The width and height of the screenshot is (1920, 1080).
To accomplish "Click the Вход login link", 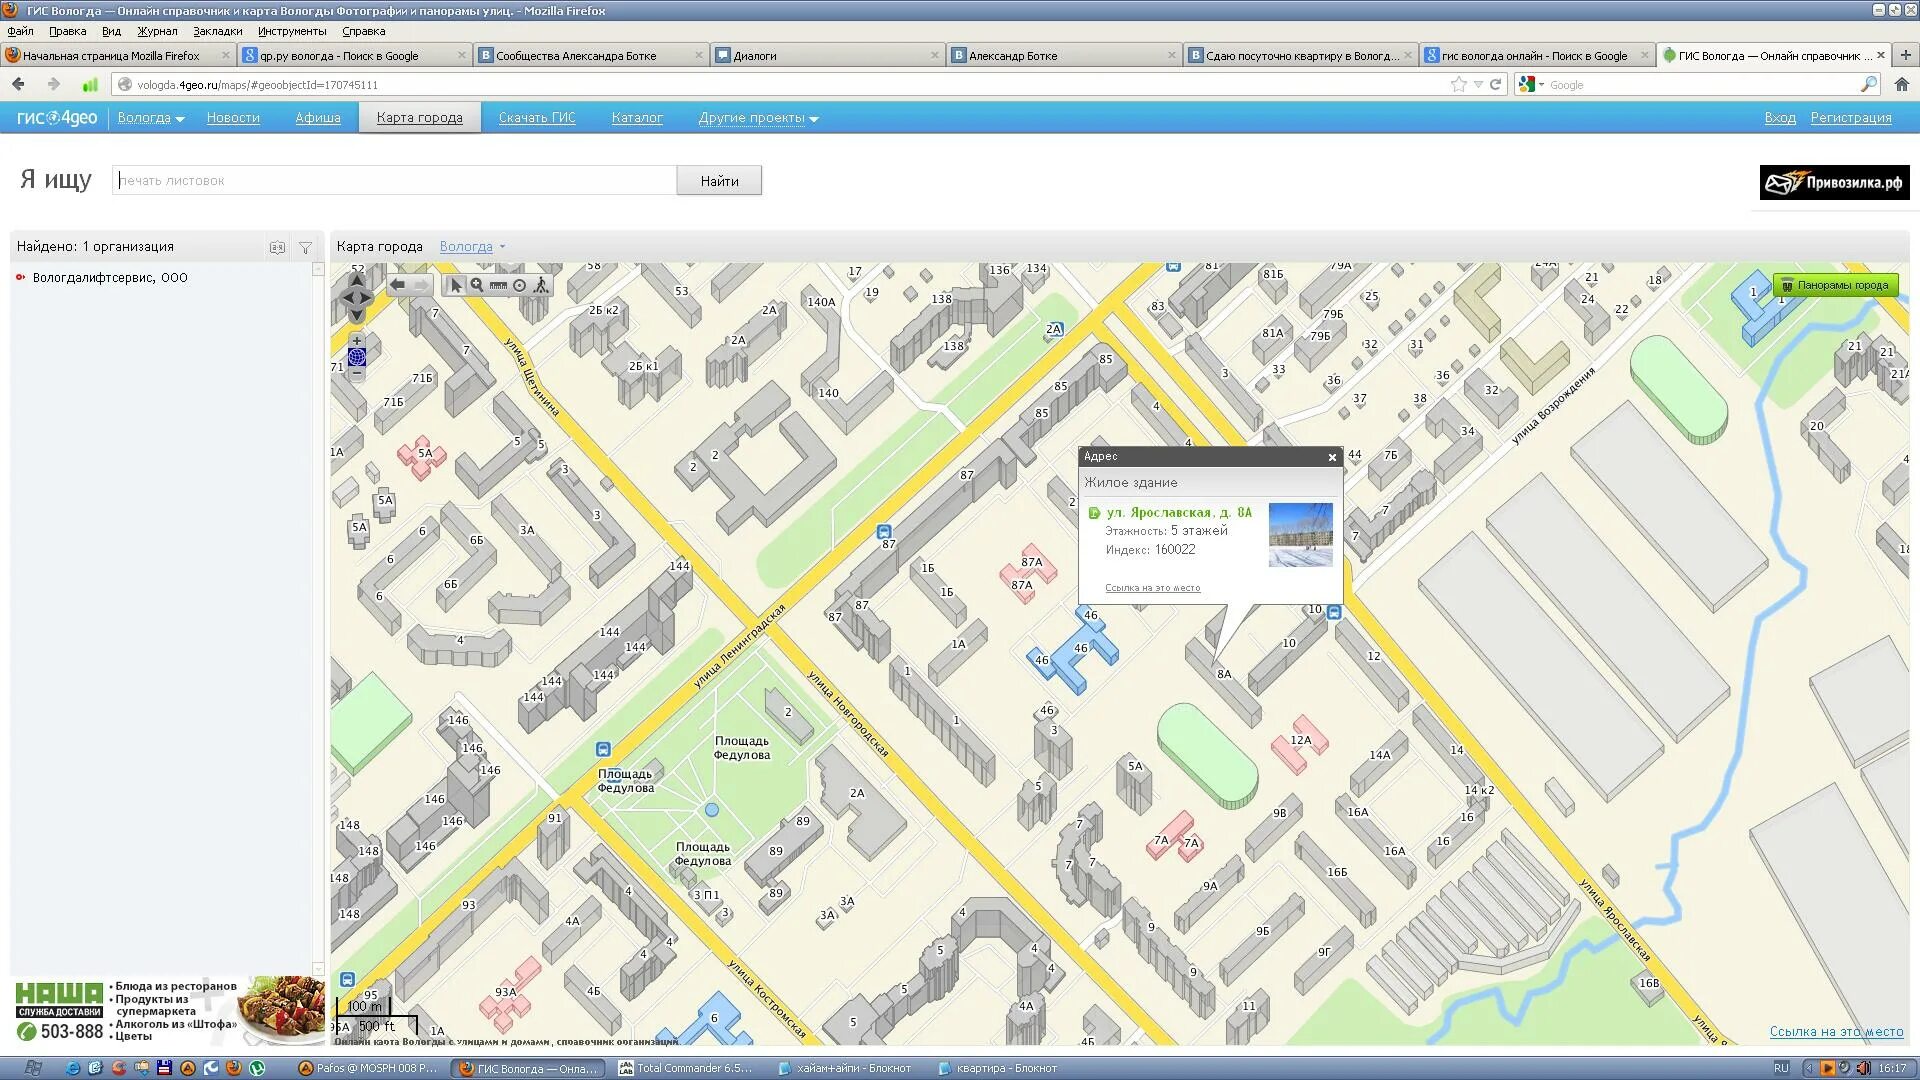I will pyautogui.click(x=1779, y=118).
